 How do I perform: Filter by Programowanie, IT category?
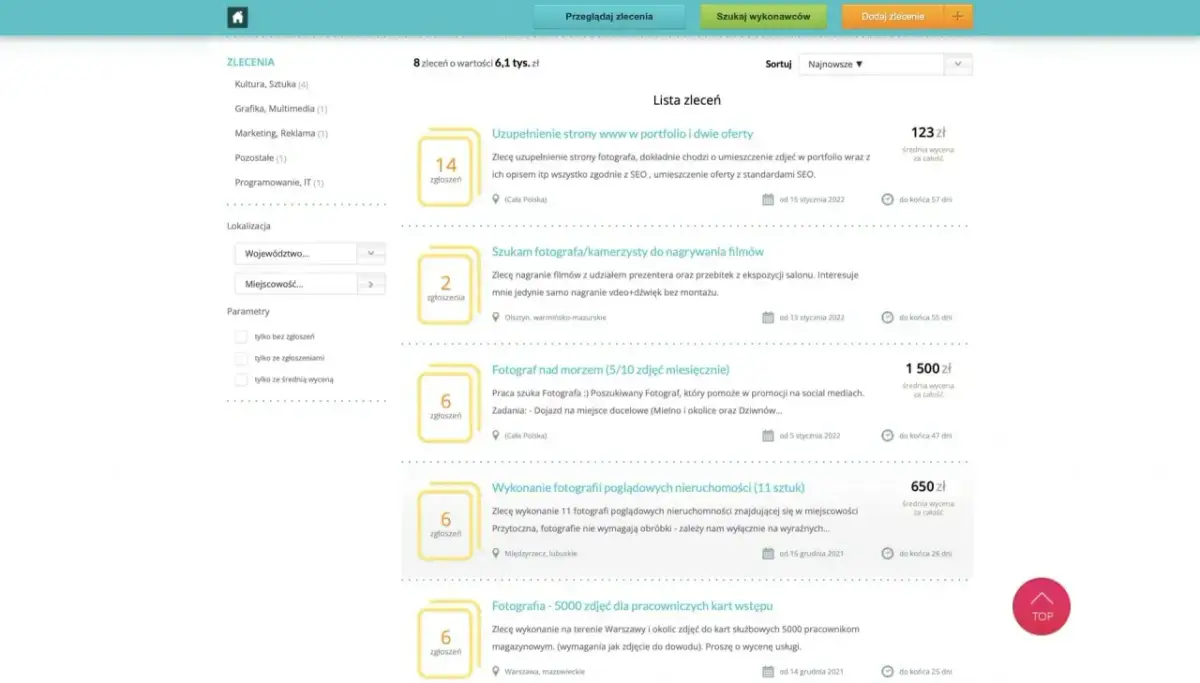point(273,183)
